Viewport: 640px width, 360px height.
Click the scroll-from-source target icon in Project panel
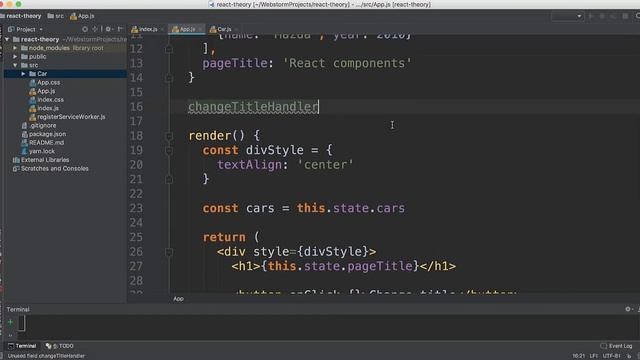pos(85,29)
